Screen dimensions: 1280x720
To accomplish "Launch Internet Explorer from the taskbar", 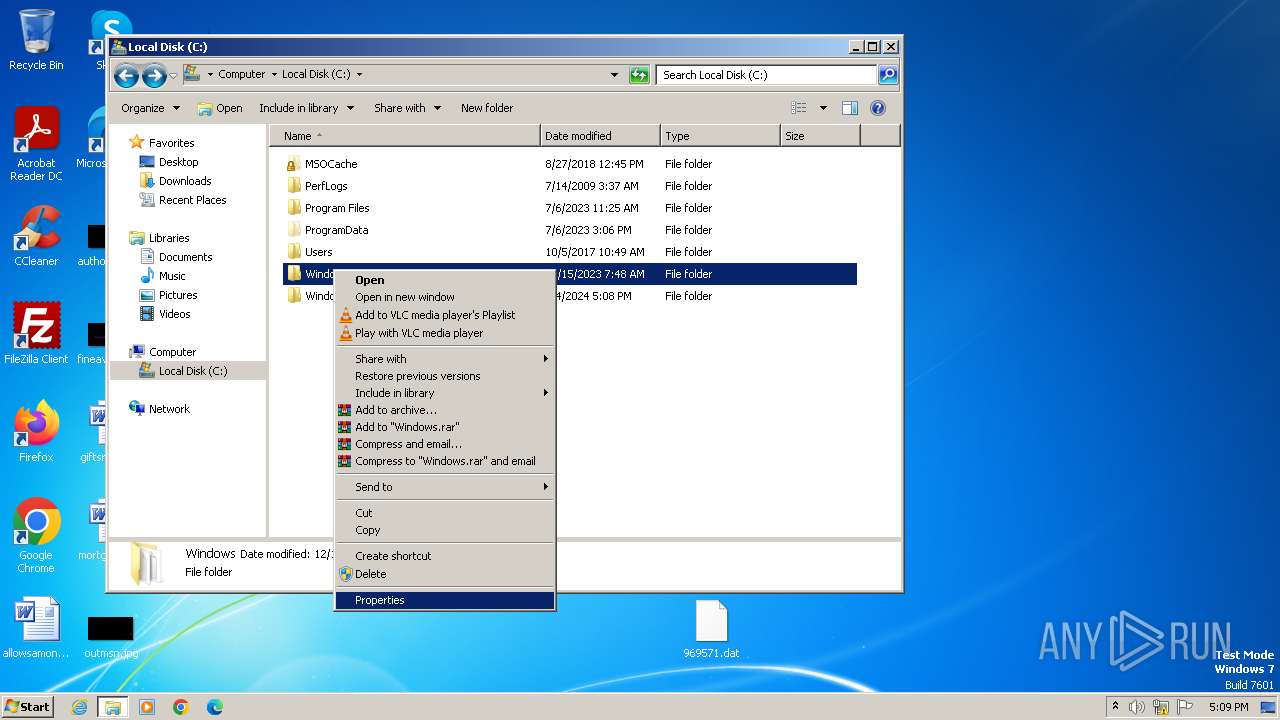I will (79, 707).
